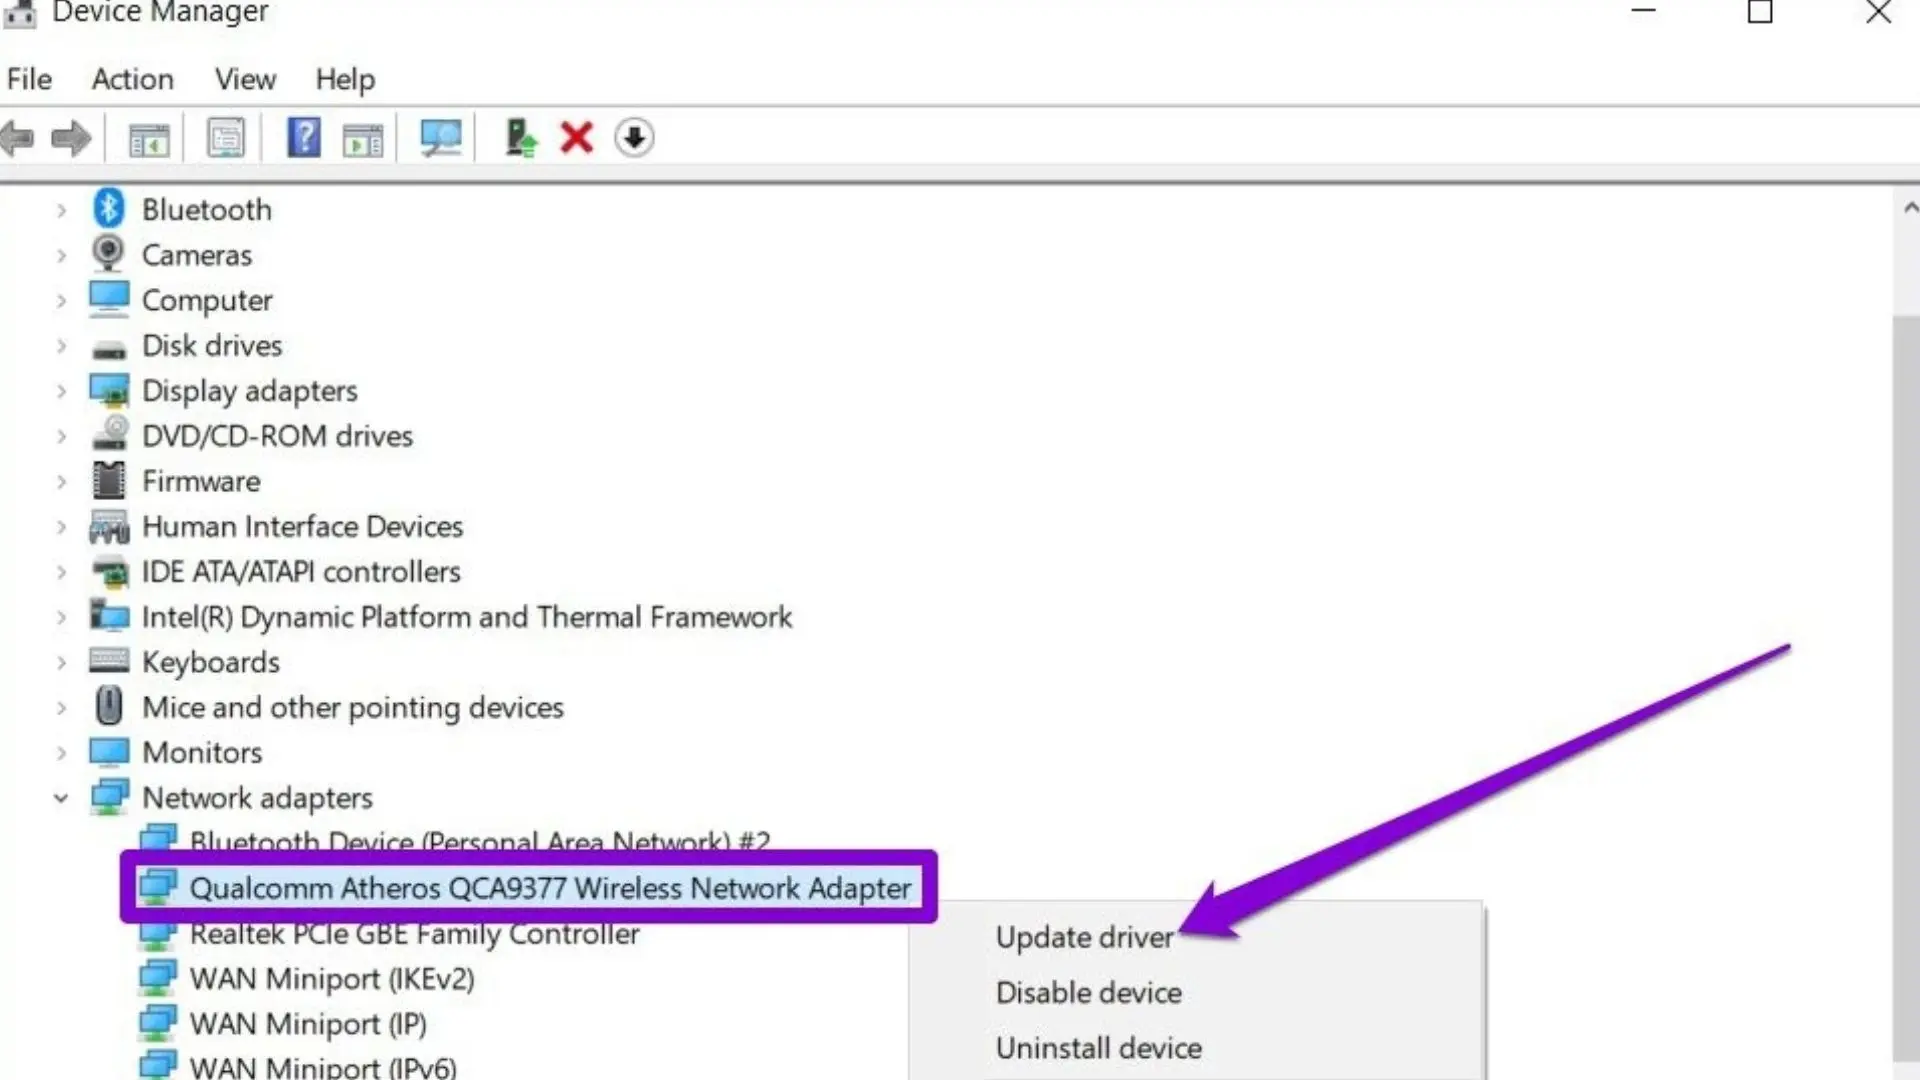Choose Update driver from context menu

(1084, 937)
